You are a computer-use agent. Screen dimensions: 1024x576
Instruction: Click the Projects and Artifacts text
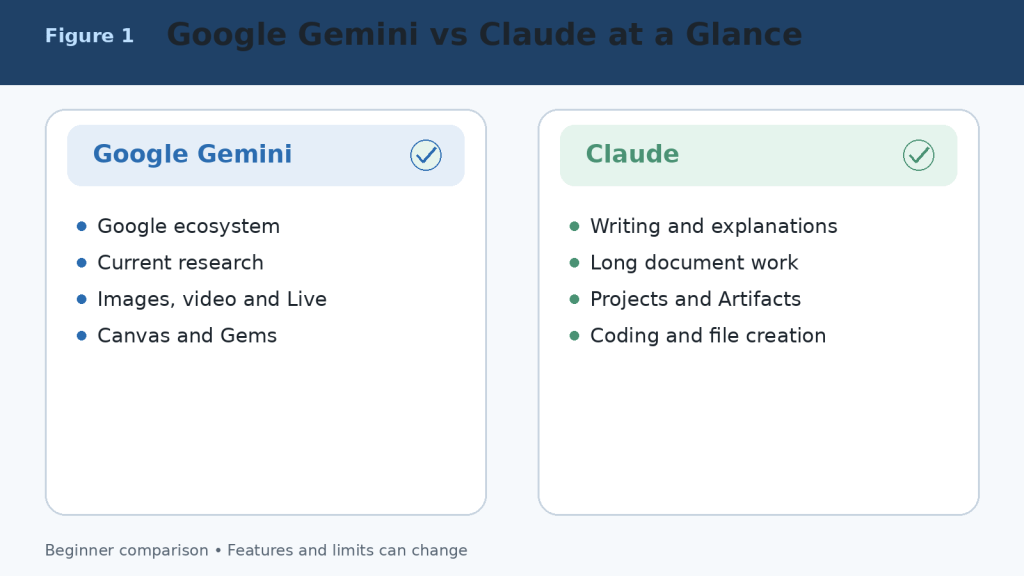click(696, 299)
